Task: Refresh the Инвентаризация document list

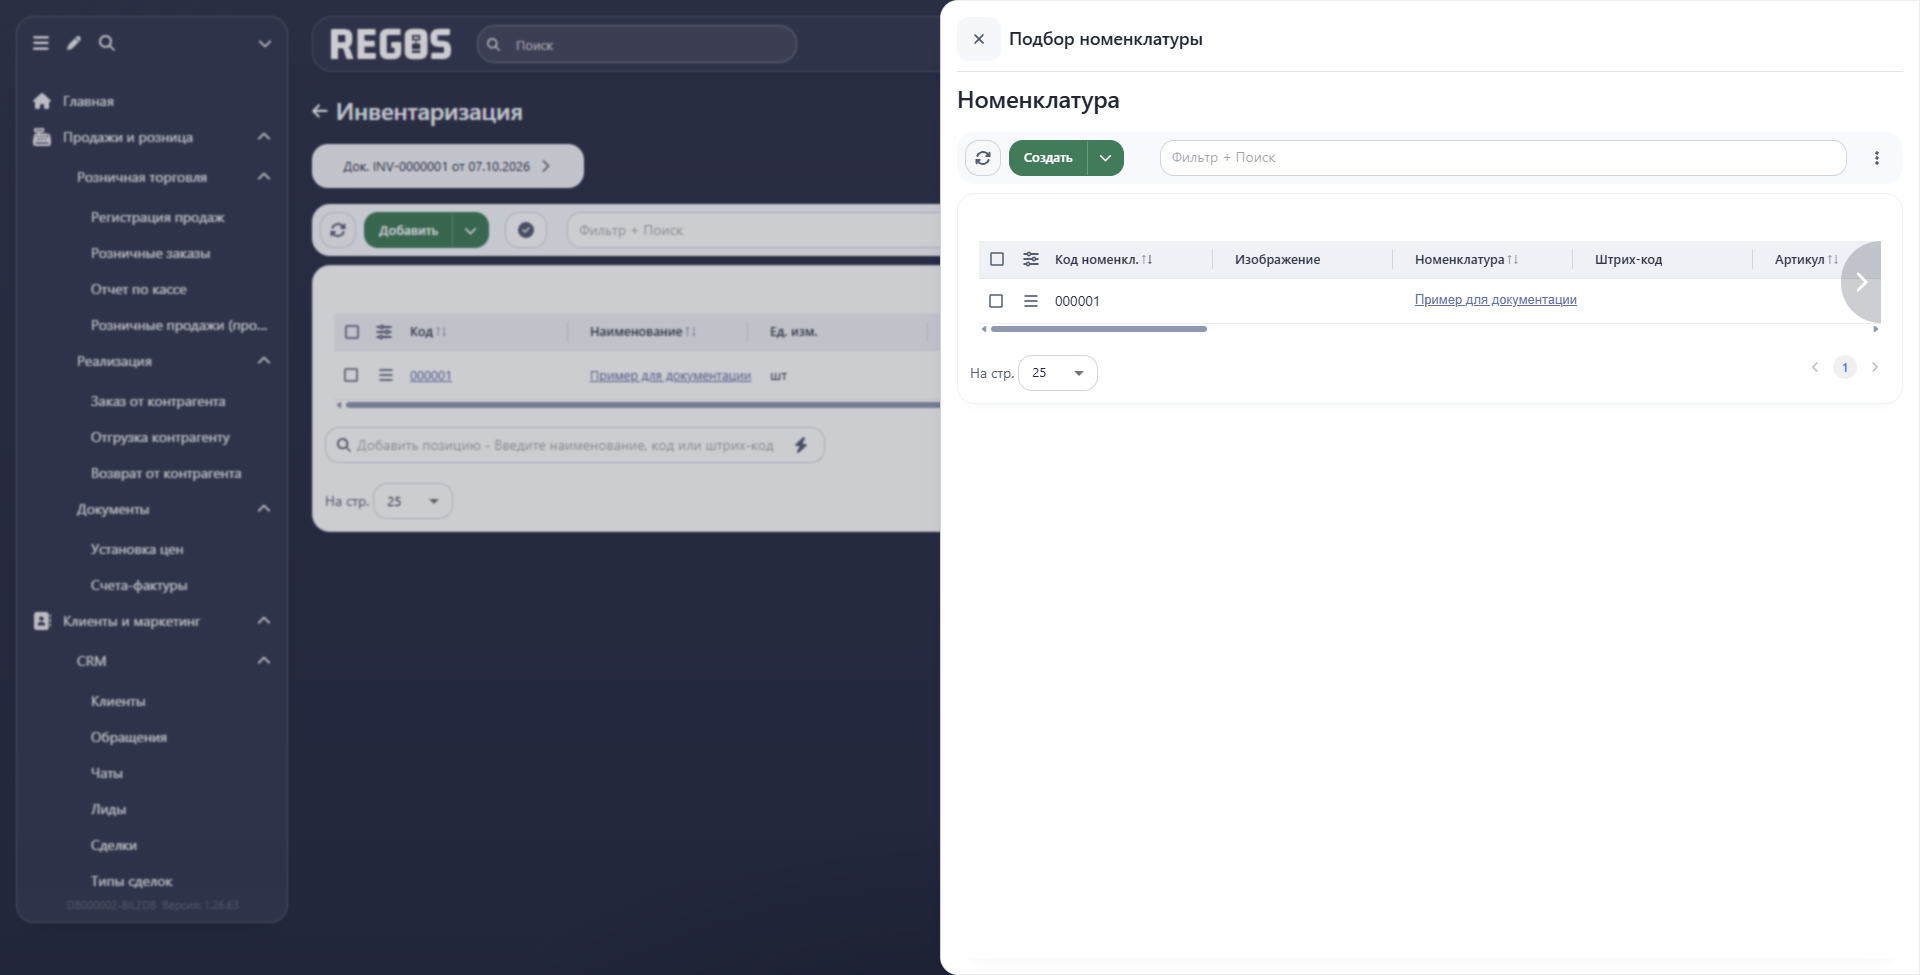Action: click(338, 230)
